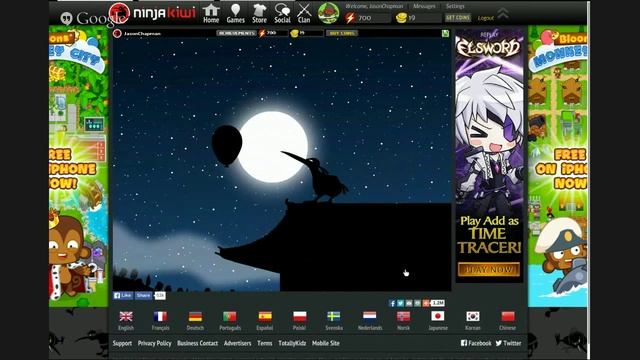The image size is (640, 360).
Task: Click the Facebook Like button
Action: [x=123, y=296]
